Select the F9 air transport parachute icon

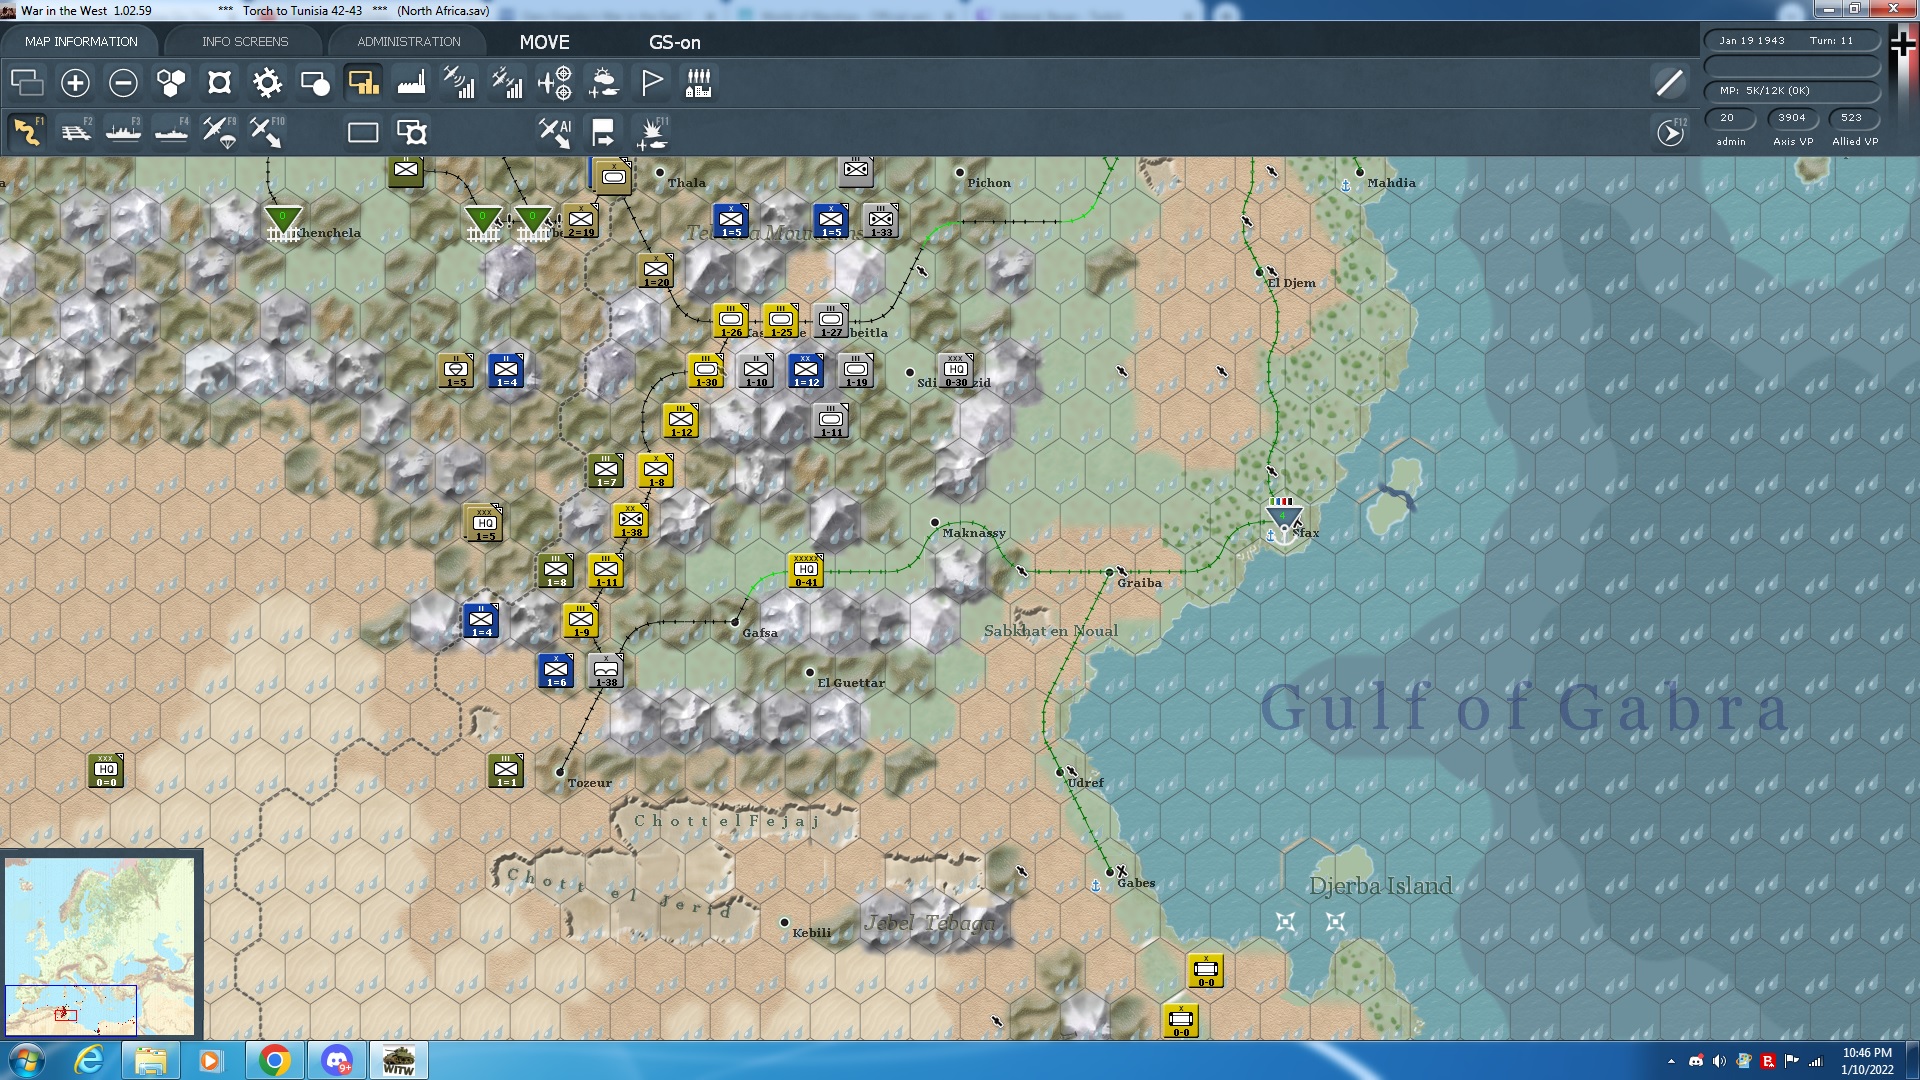[220, 132]
